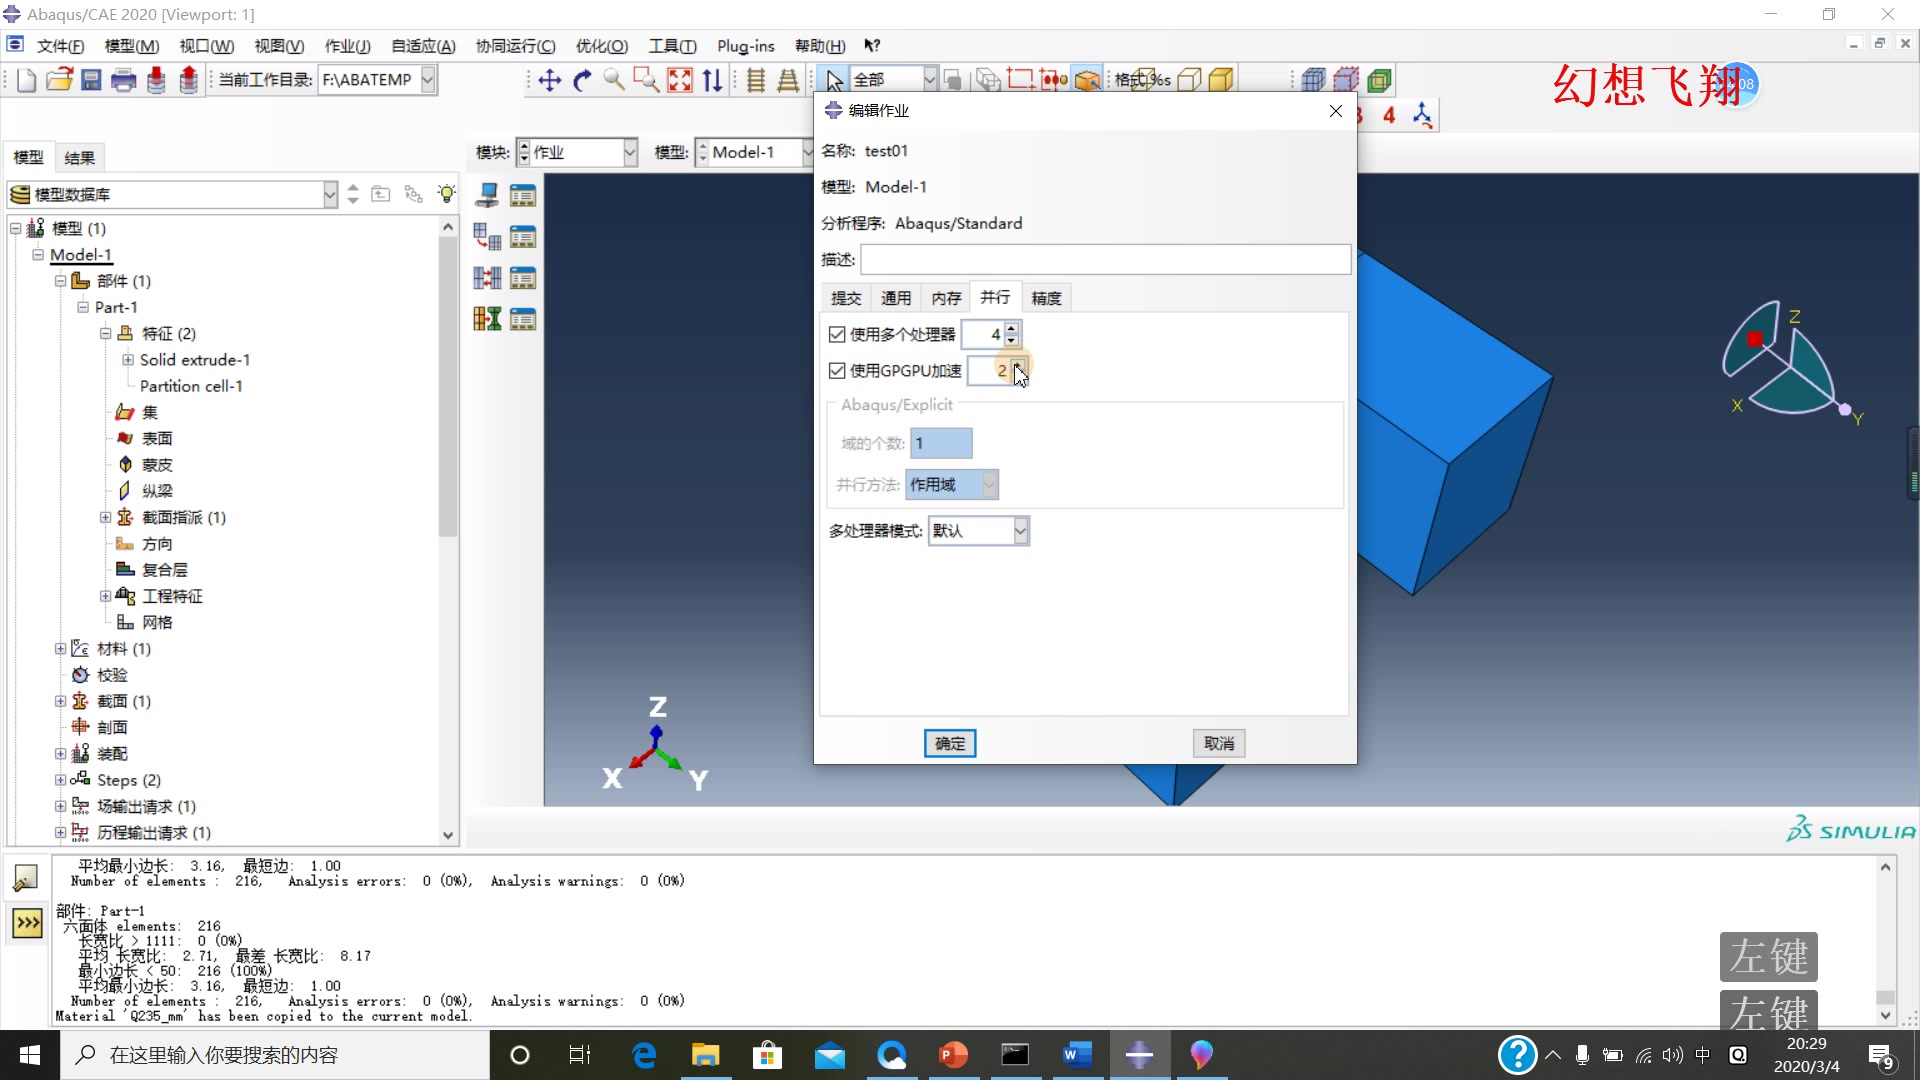Click the Print icon in the toolbar
The height and width of the screenshot is (1080, 1920).
[x=123, y=80]
